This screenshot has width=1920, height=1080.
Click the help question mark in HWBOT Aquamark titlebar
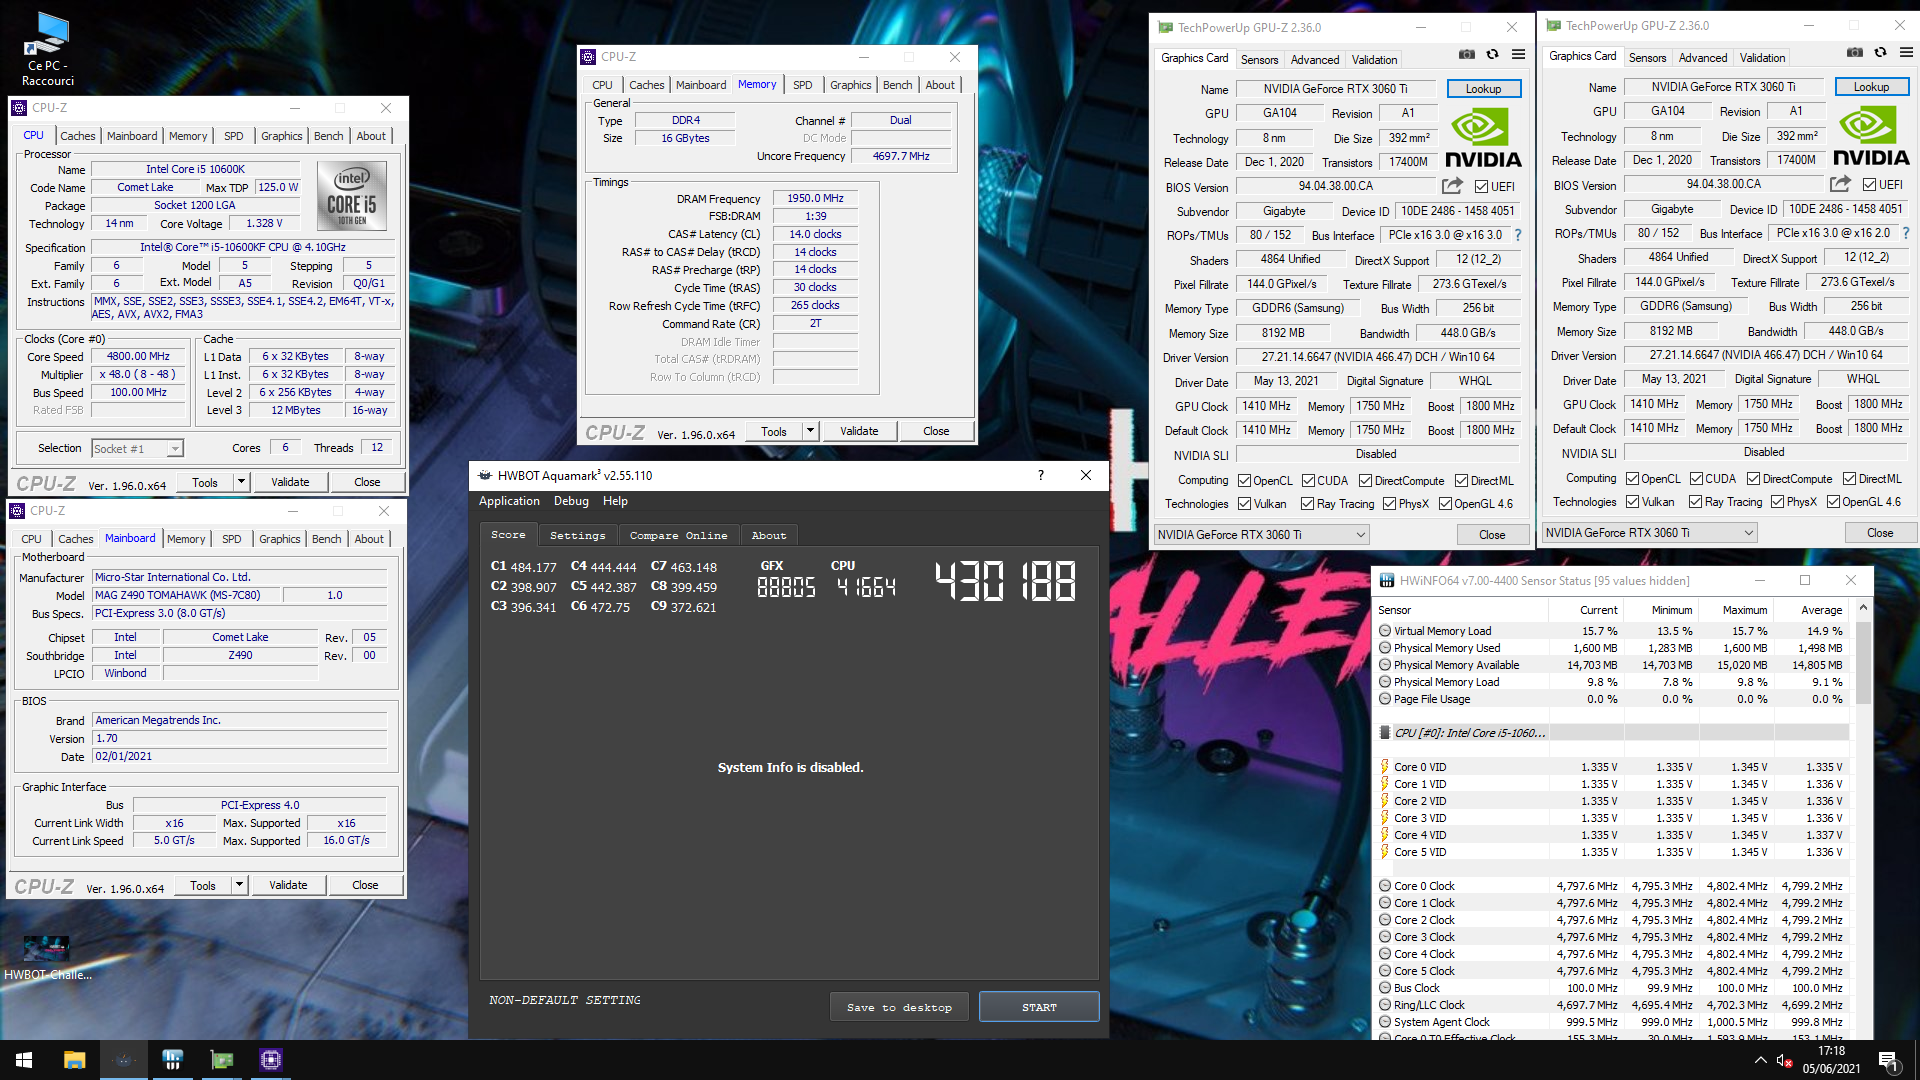1040,475
